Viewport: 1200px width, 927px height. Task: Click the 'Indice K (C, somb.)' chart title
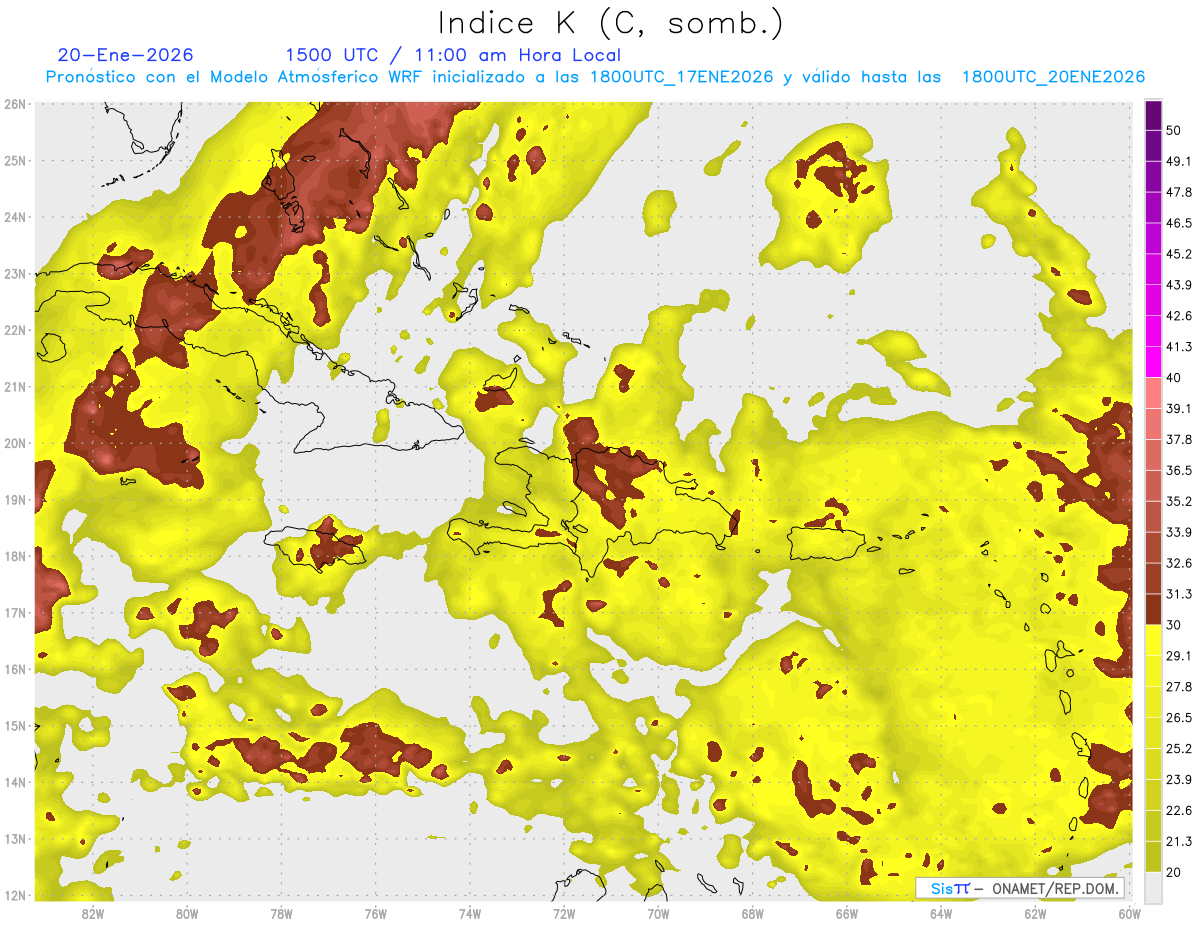[x=611, y=23]
